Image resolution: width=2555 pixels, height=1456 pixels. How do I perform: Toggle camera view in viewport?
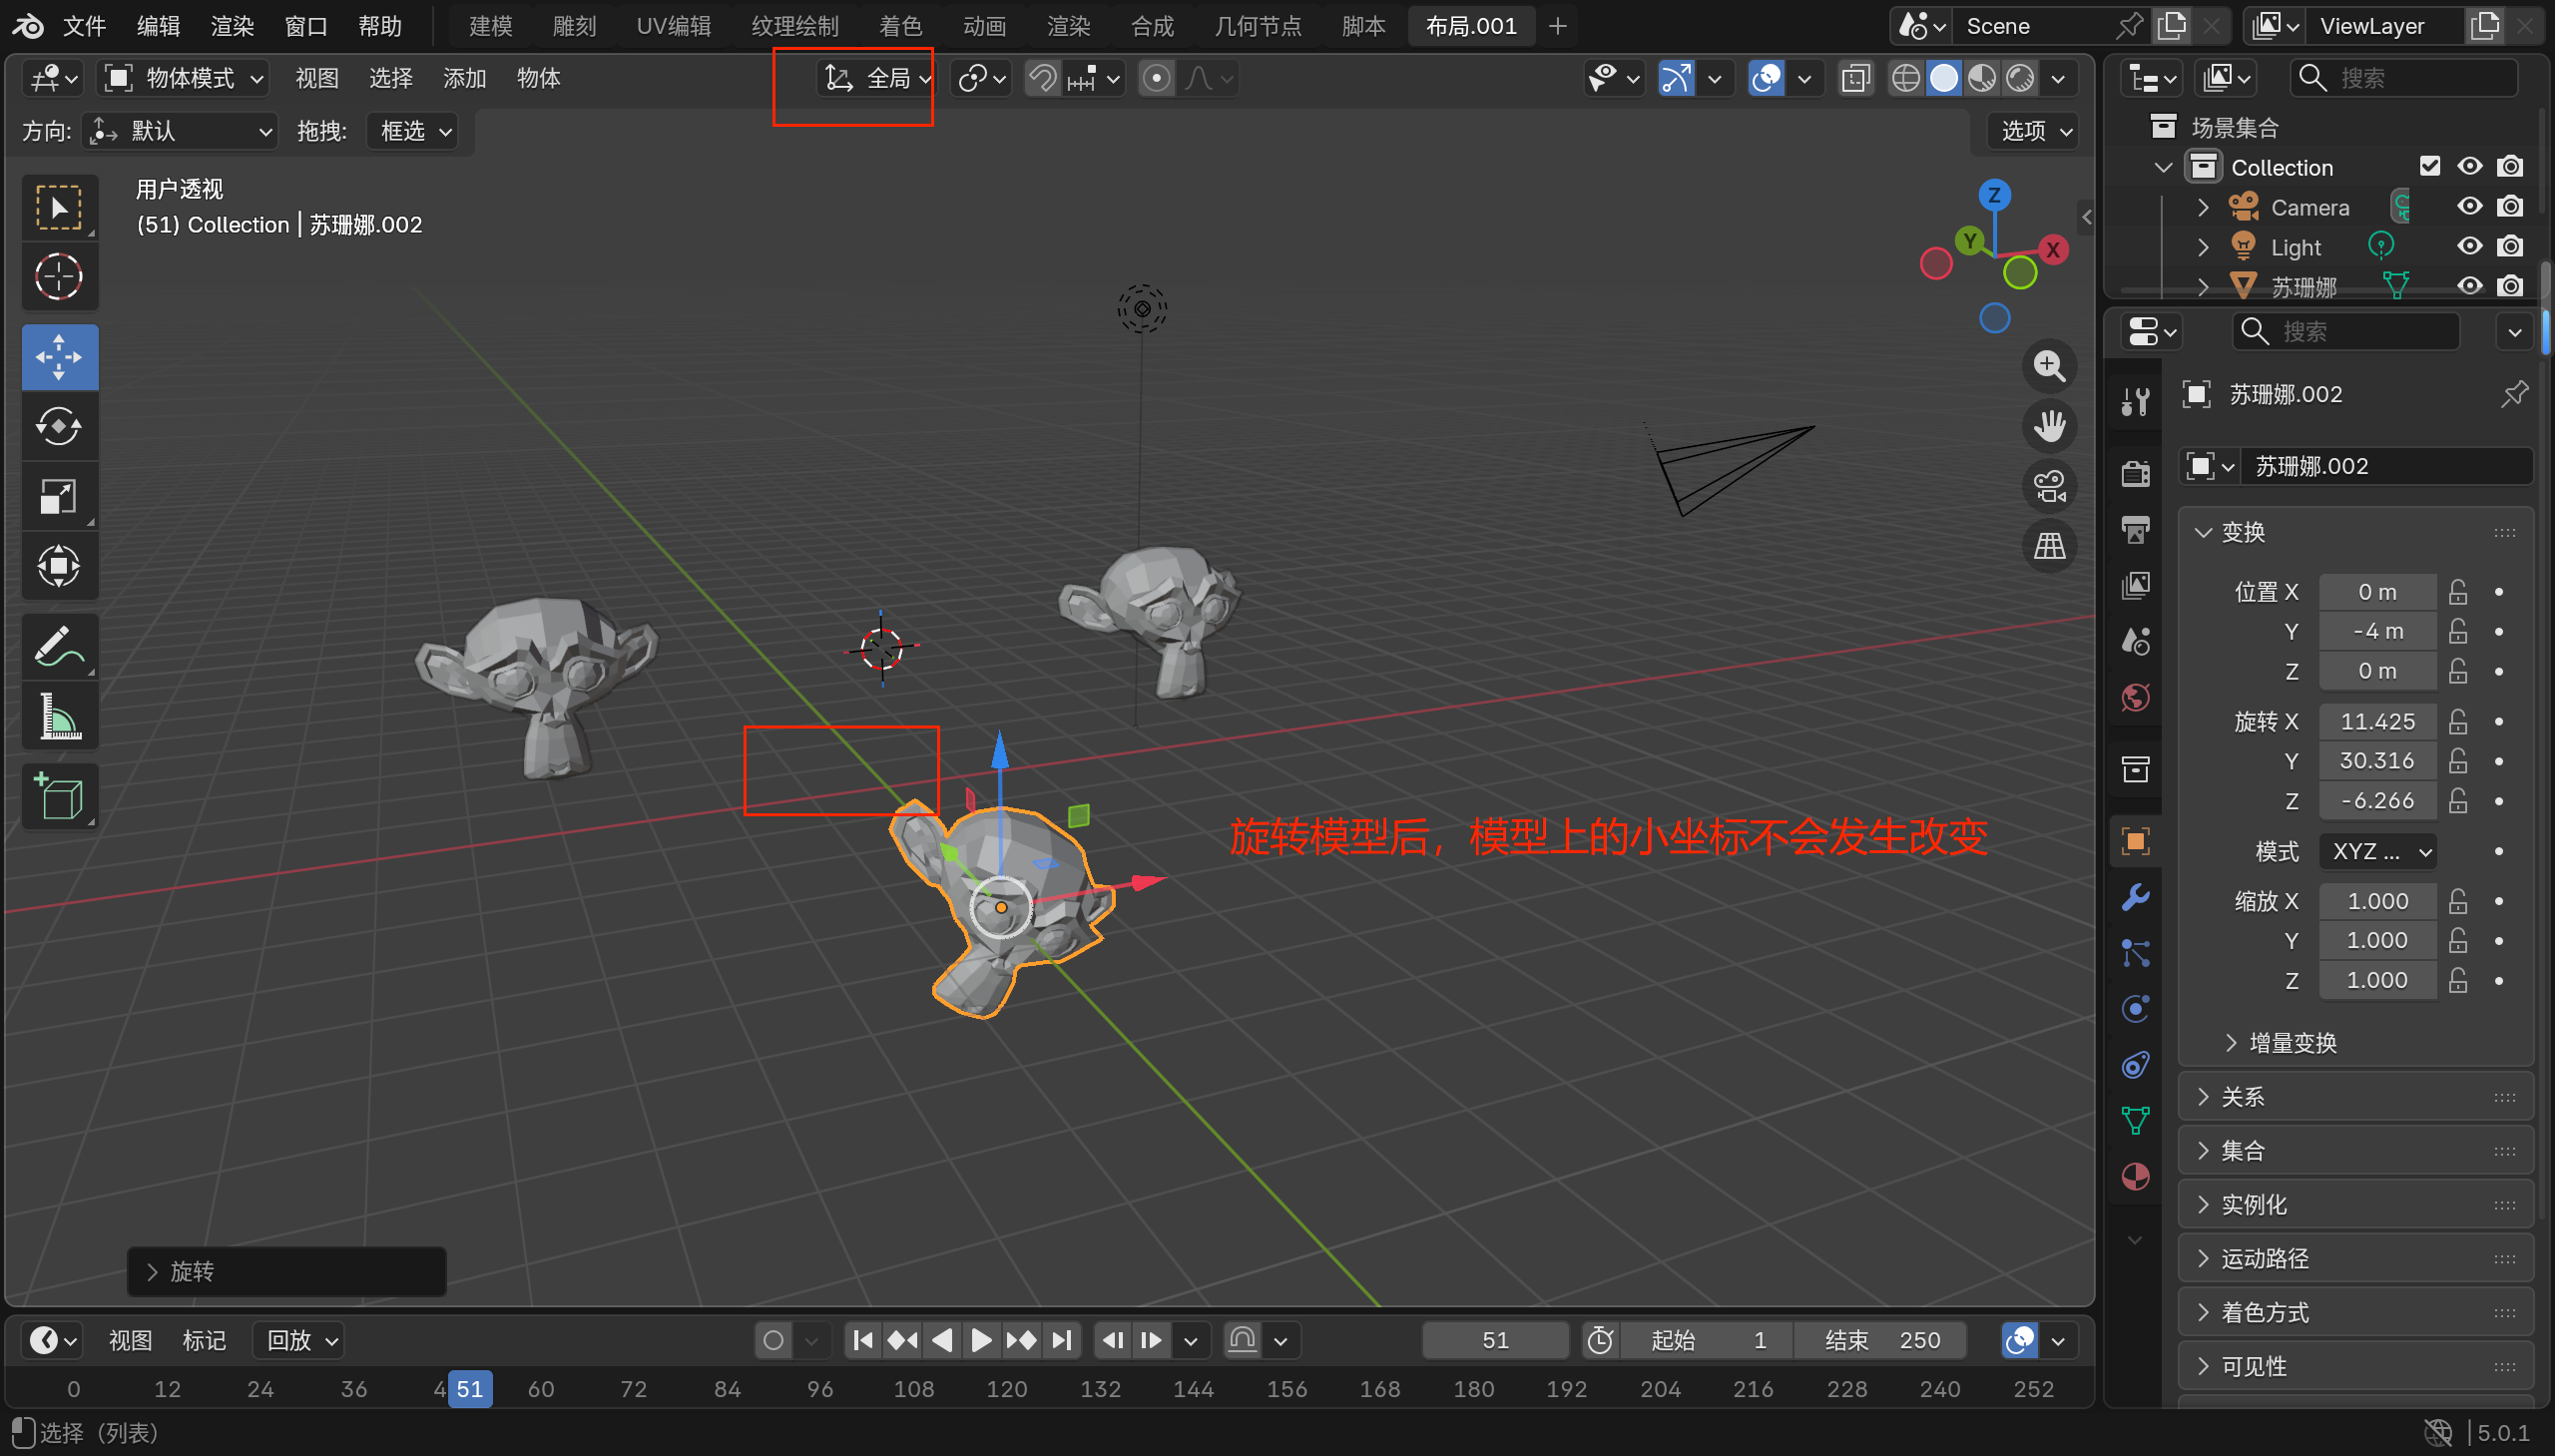coord(2049,487)
